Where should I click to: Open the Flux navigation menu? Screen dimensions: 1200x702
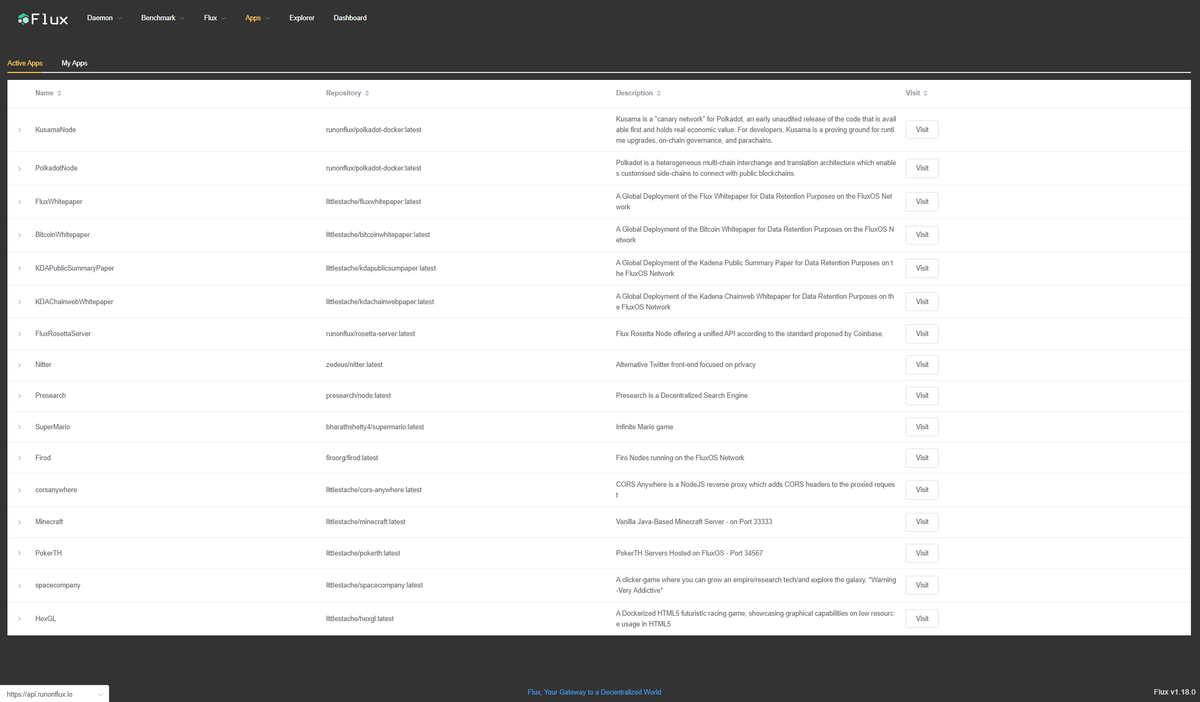point(214,18)
